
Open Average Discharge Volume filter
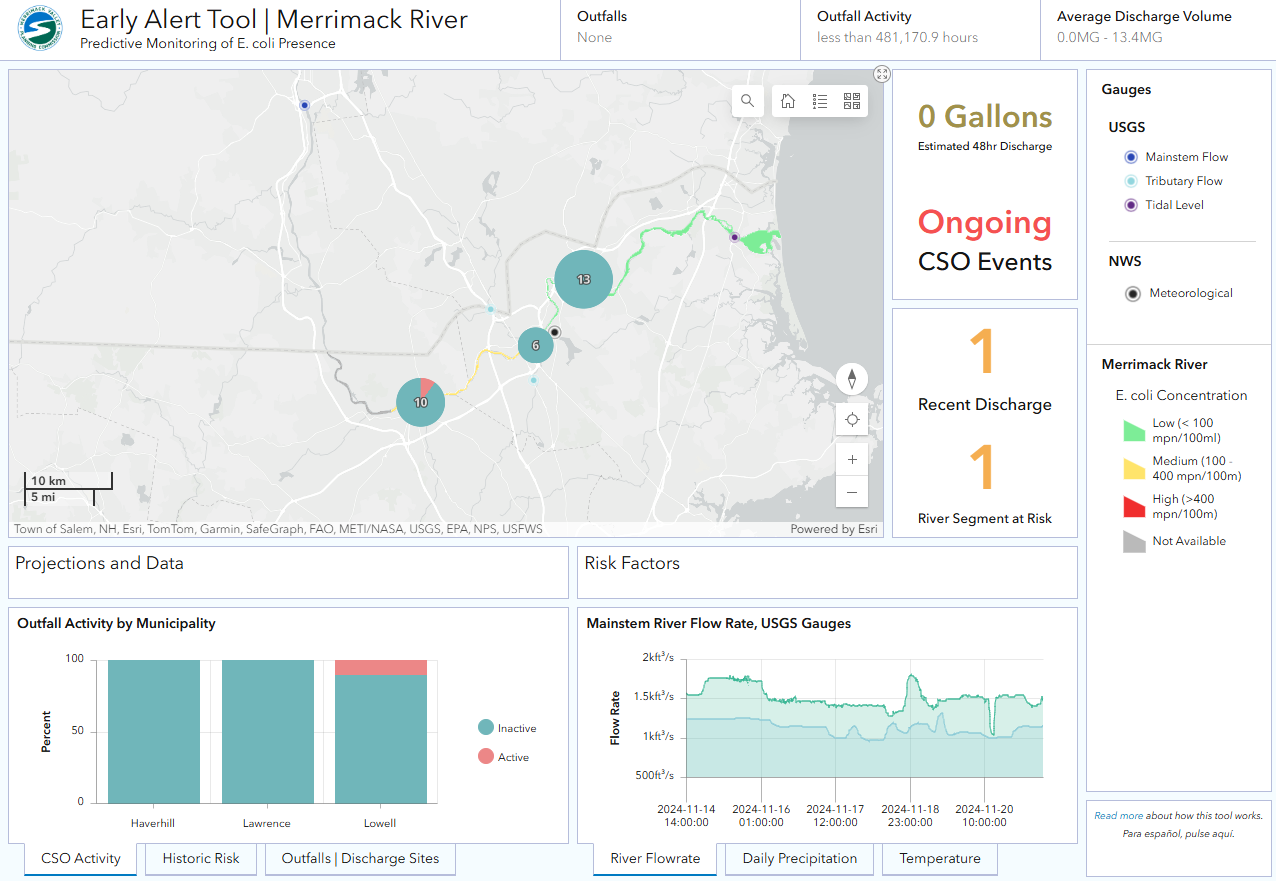coord(1158,29)
